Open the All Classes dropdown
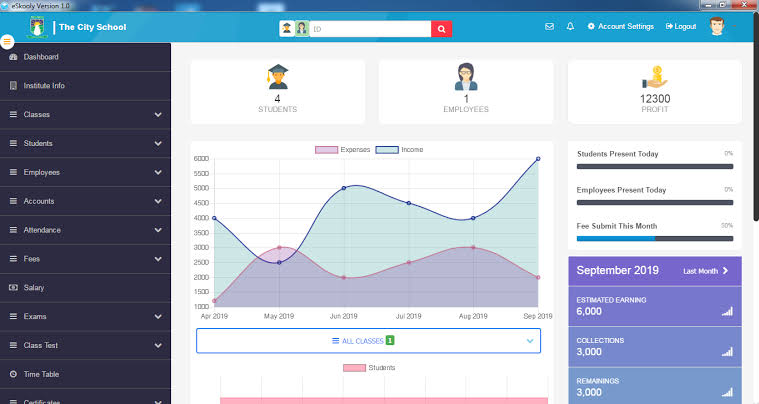Screen dimensions: 759x404 point(368,341)
